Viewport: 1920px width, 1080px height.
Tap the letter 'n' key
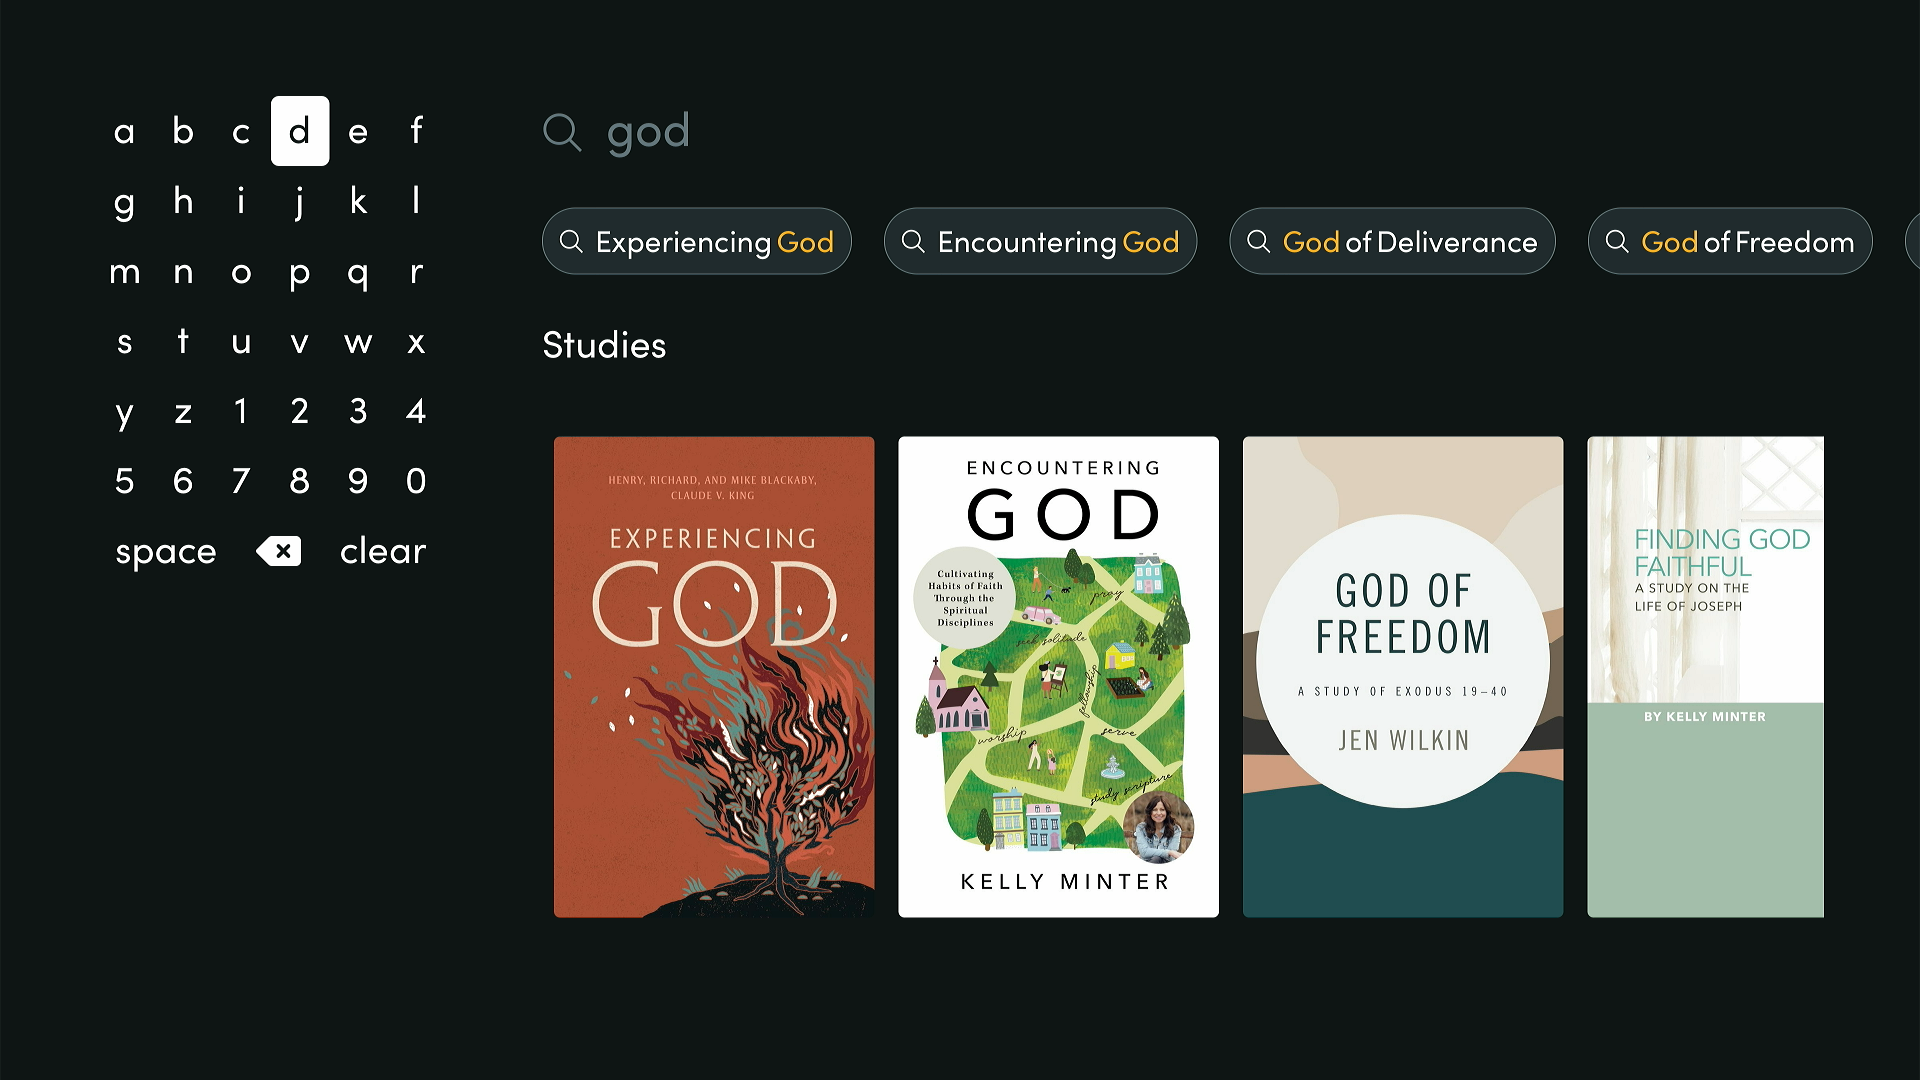click(183, 271)
